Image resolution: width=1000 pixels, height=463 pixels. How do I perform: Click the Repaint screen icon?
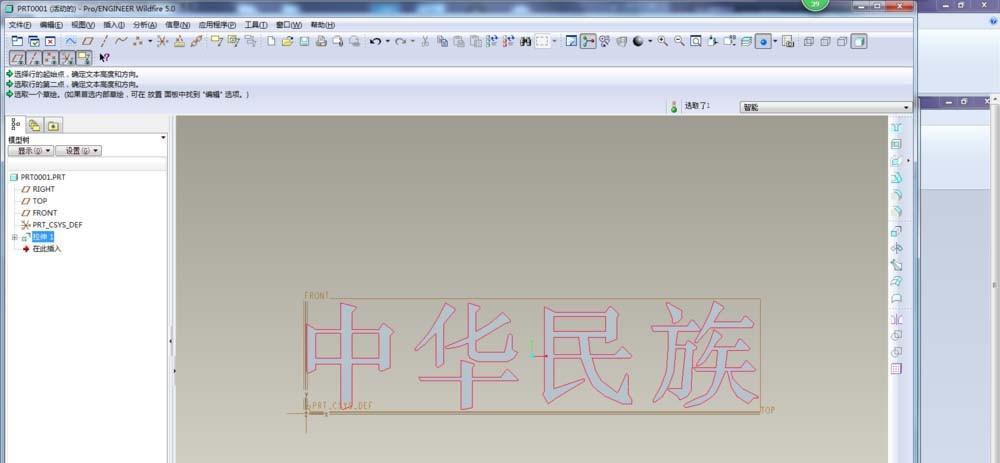click(571, 41)
